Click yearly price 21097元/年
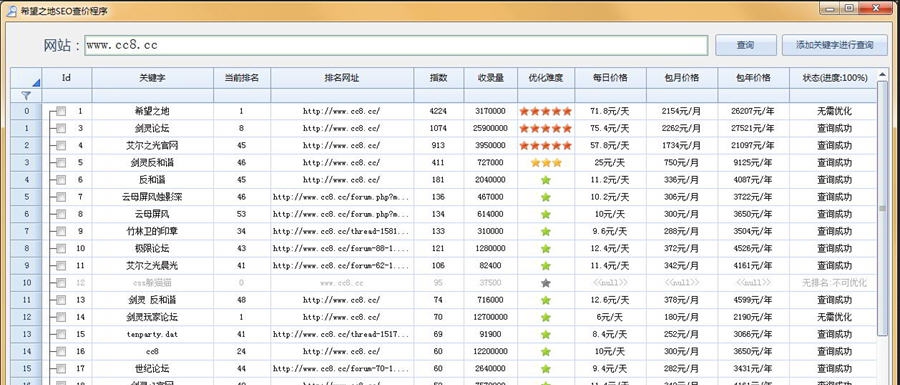 (x=753, y=146)
